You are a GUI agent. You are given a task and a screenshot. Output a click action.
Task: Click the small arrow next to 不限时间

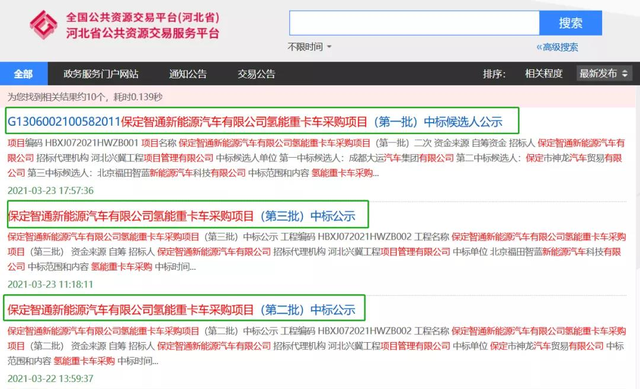[329, 47]
